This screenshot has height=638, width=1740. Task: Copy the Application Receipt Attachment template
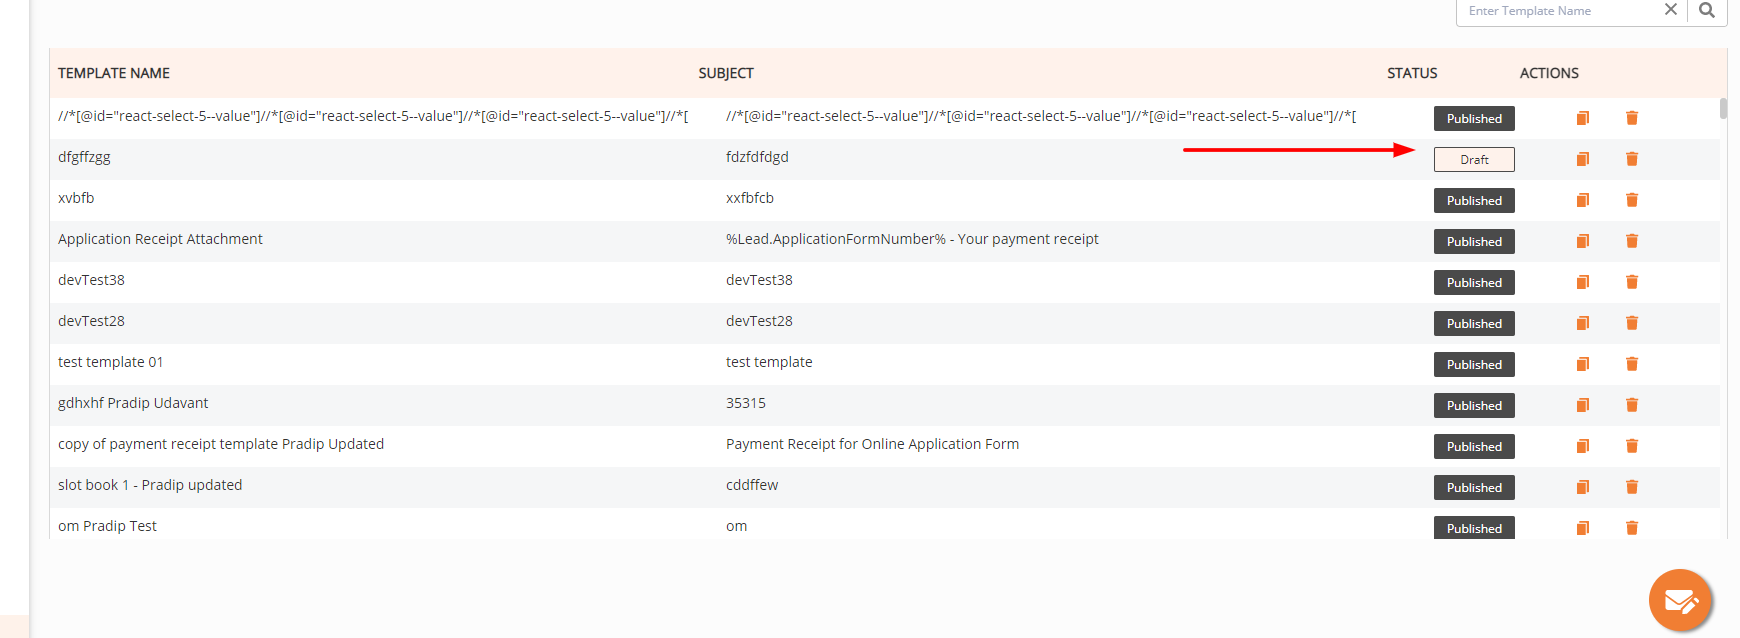click(x=1583, y=241)
